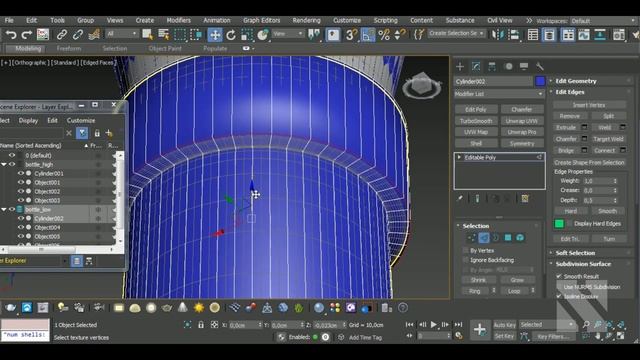Toggle visibility eye of Object002

tap(20, 191)
